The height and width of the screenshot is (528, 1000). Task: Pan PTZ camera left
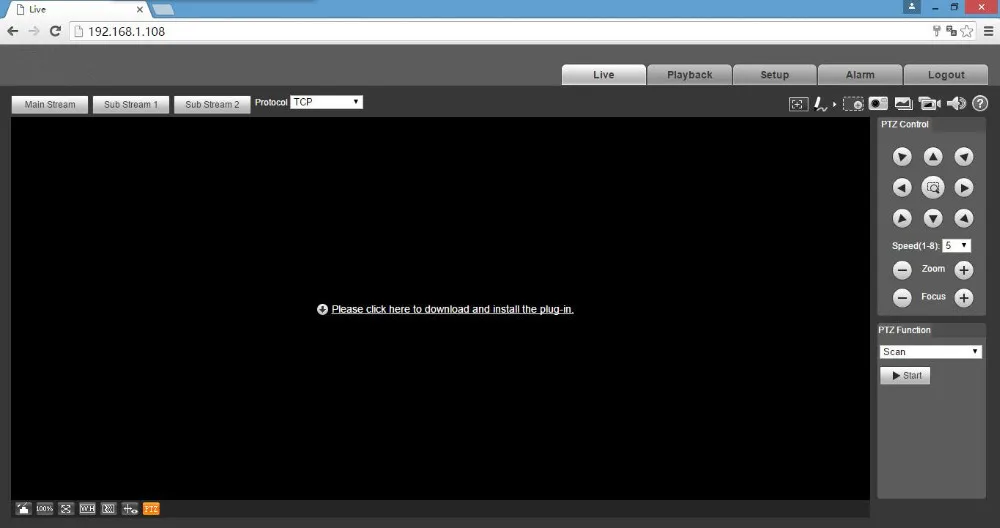pyautogui.click(x=902, y=187)
